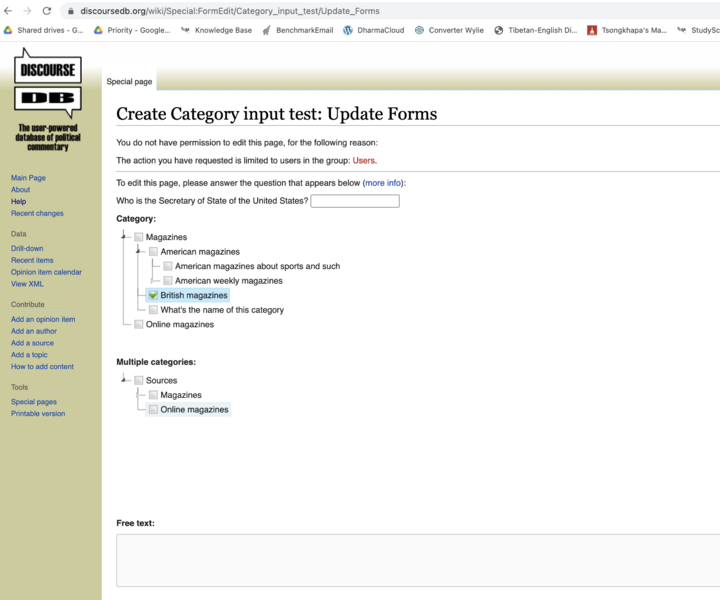Open the Shared drives bookmark

tap(44, 30)
